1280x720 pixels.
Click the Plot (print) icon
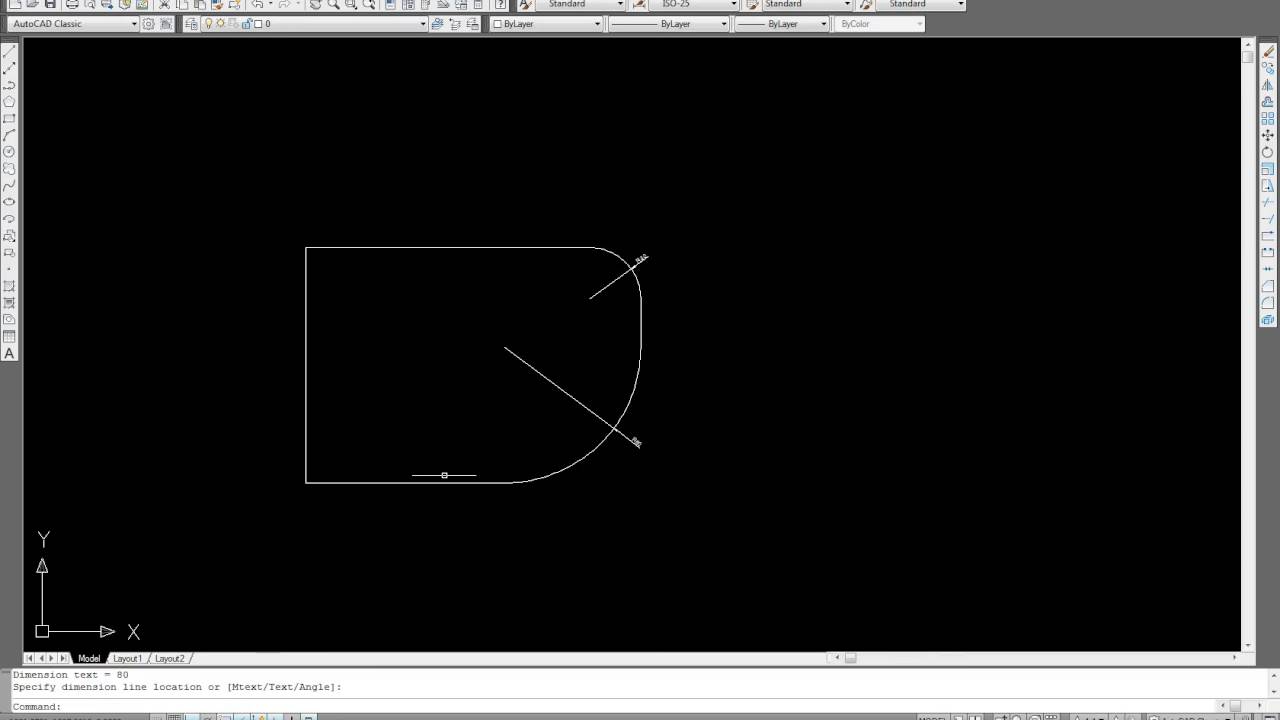(72, 4)
